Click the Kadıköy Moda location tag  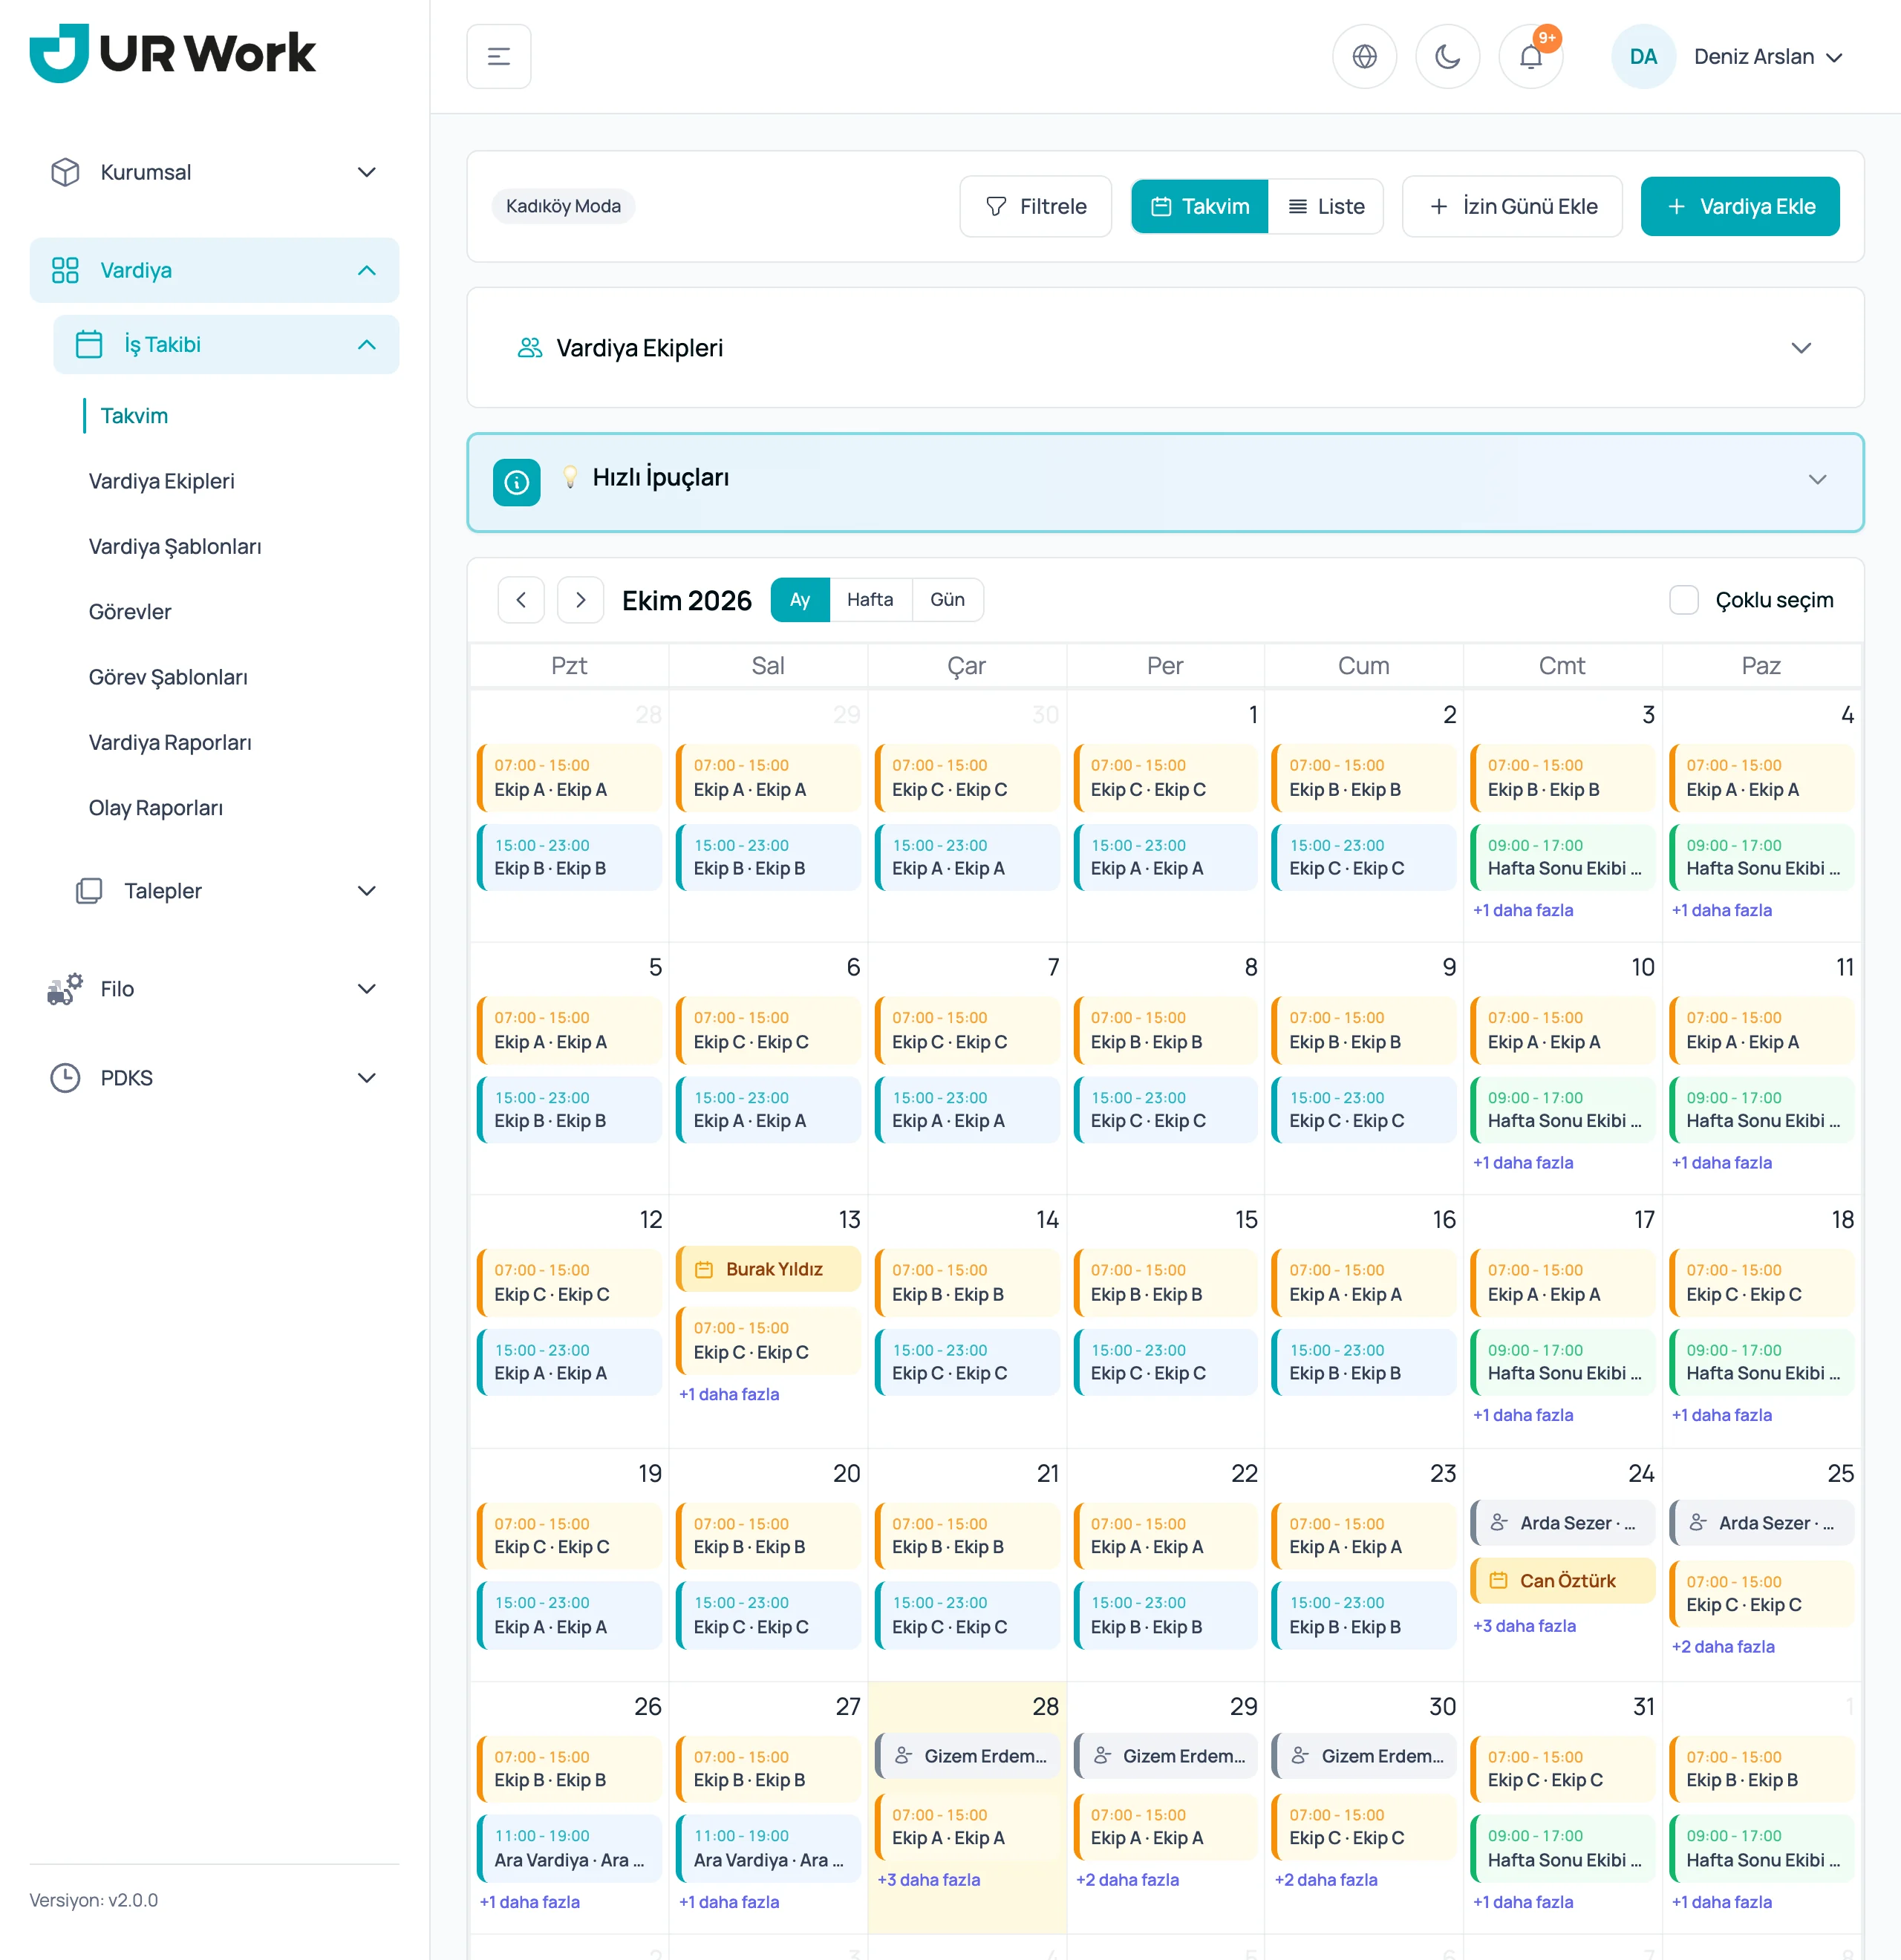tap(563, 206)
